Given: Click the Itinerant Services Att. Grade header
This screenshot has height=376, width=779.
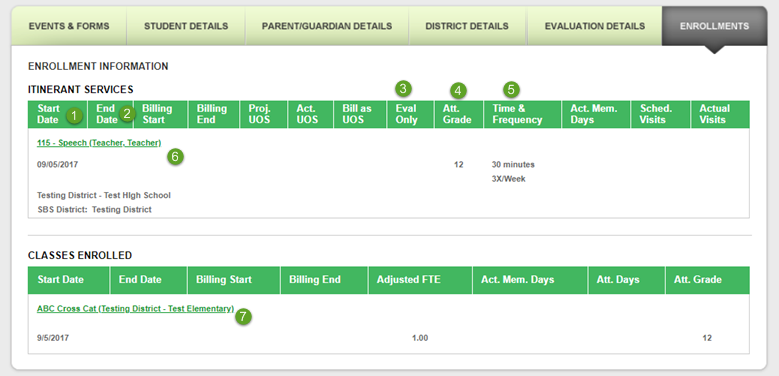Looking at the screenshot, I should (x=459, y=114).
